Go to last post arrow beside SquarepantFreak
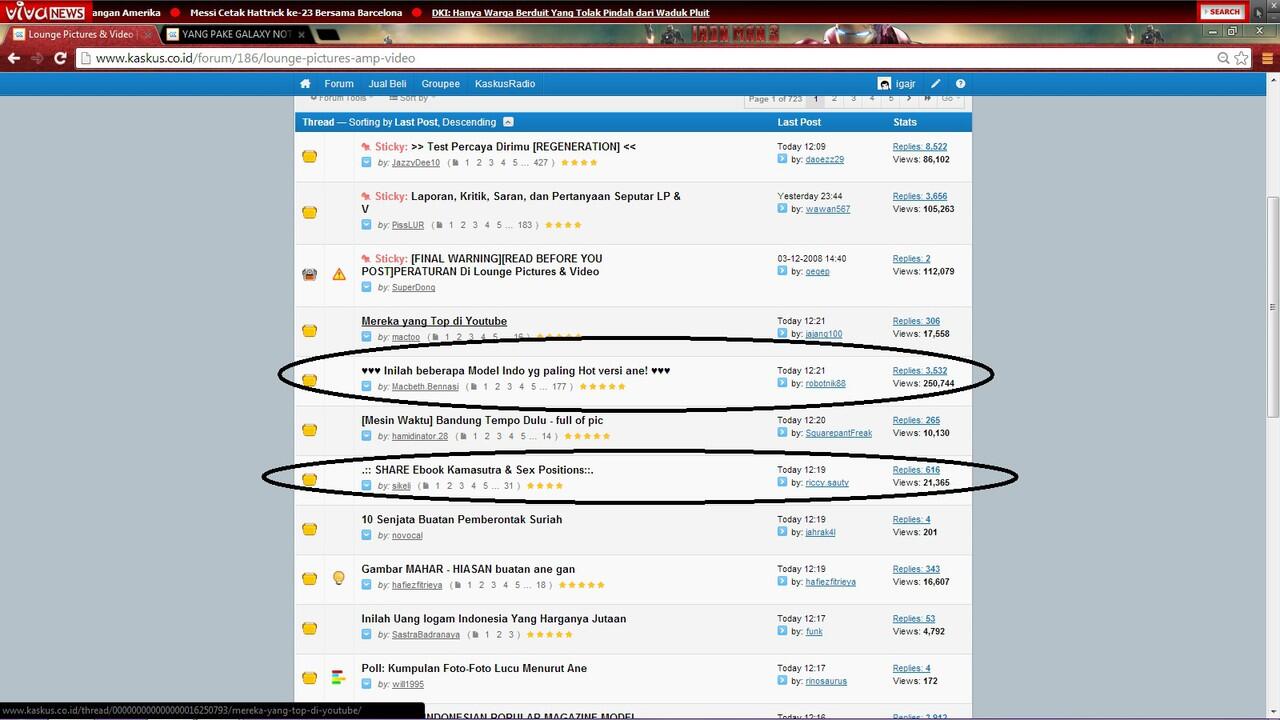 [783, 433]
